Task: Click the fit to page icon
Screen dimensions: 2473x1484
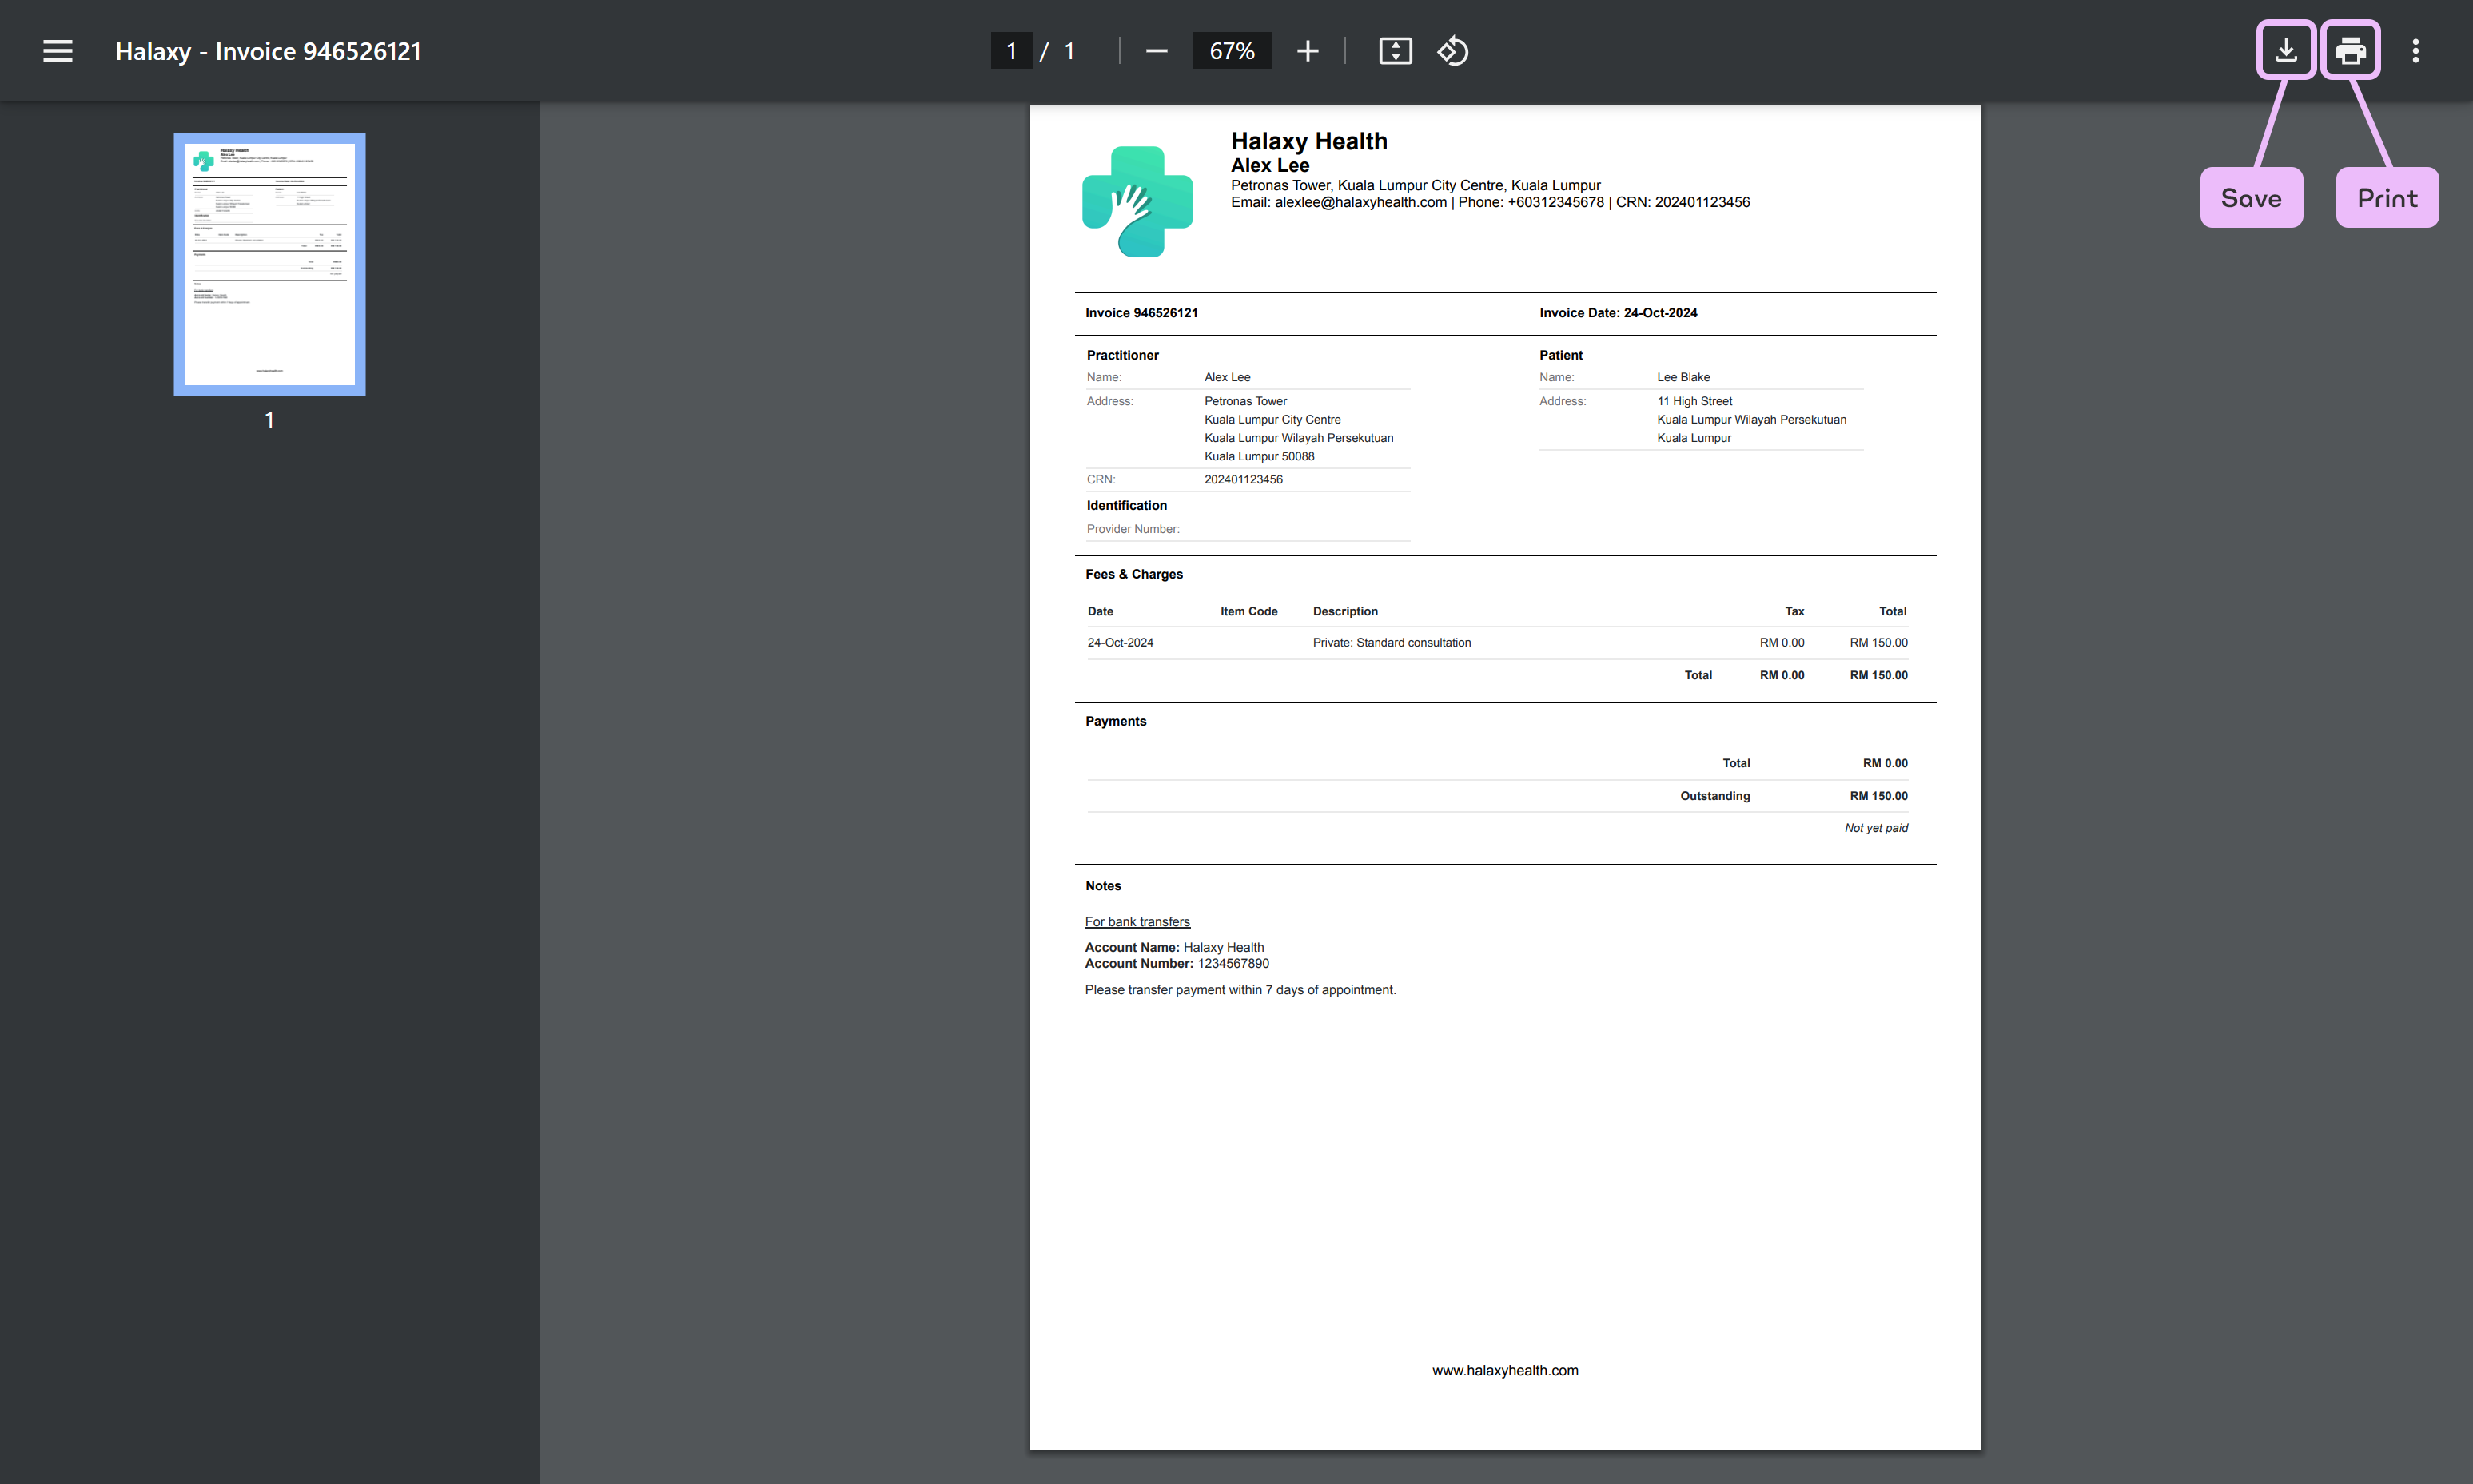Action: 1395,51
